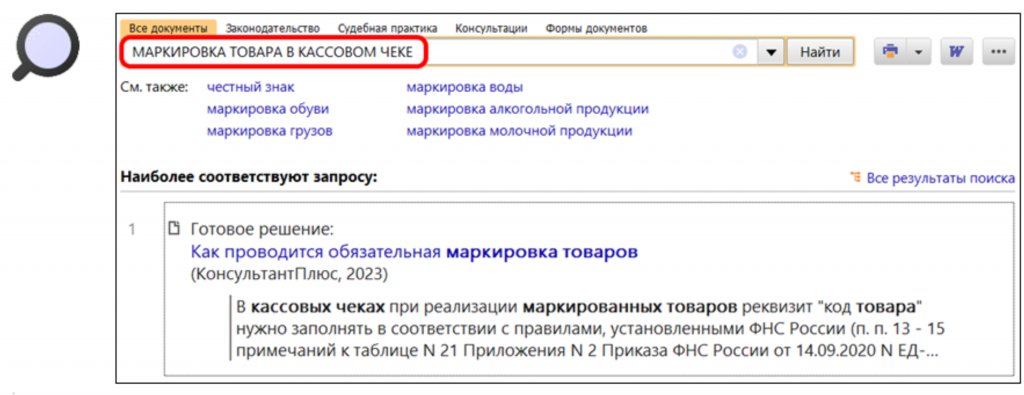The height and width of the screenshot is (395, 1024).
Task: Open the Судебная практика tab
Action: pyautogui.click(x=388, y=29)
